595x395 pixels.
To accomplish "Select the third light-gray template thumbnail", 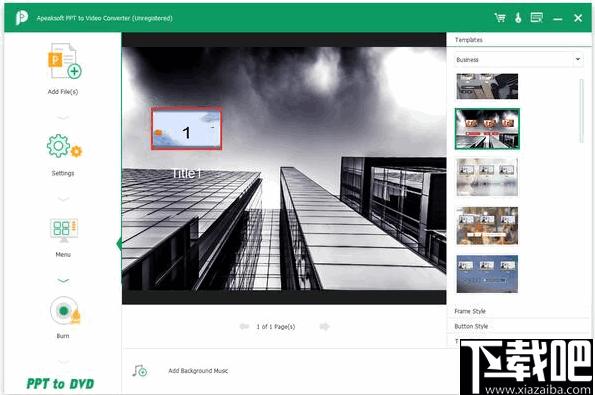I will (x=487, y=177).
